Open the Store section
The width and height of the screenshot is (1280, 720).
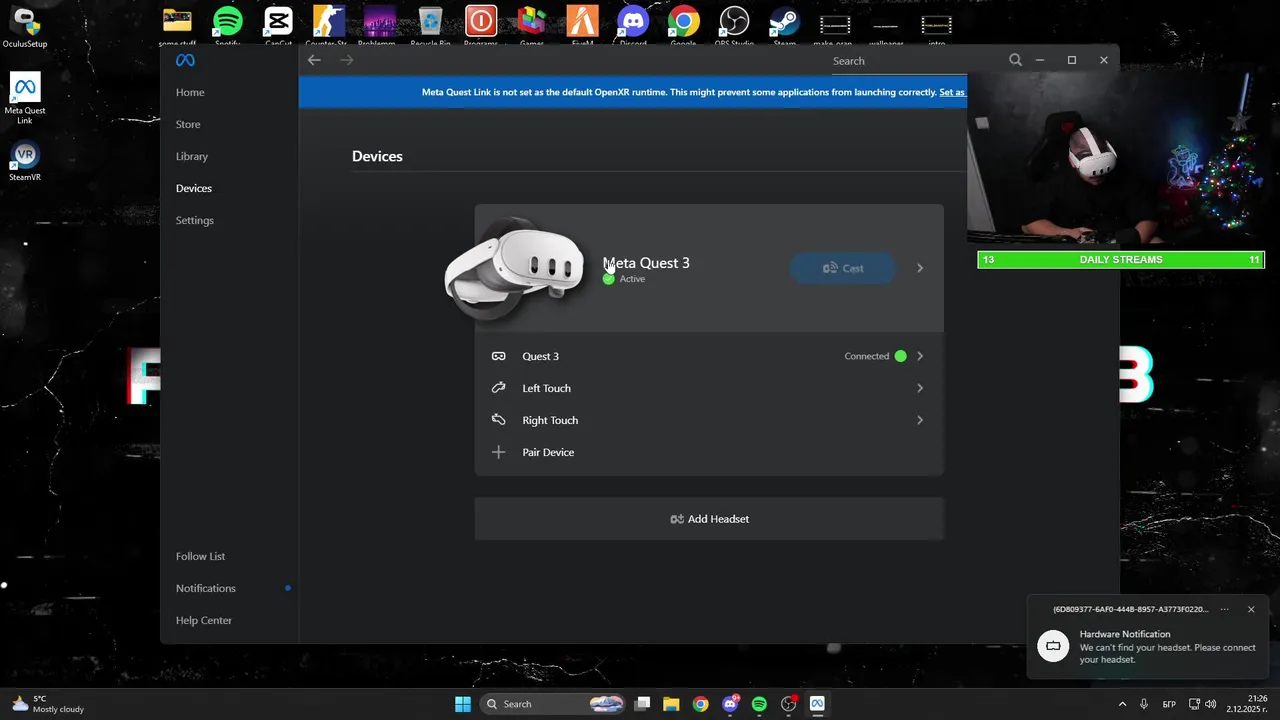coord(188,124)
